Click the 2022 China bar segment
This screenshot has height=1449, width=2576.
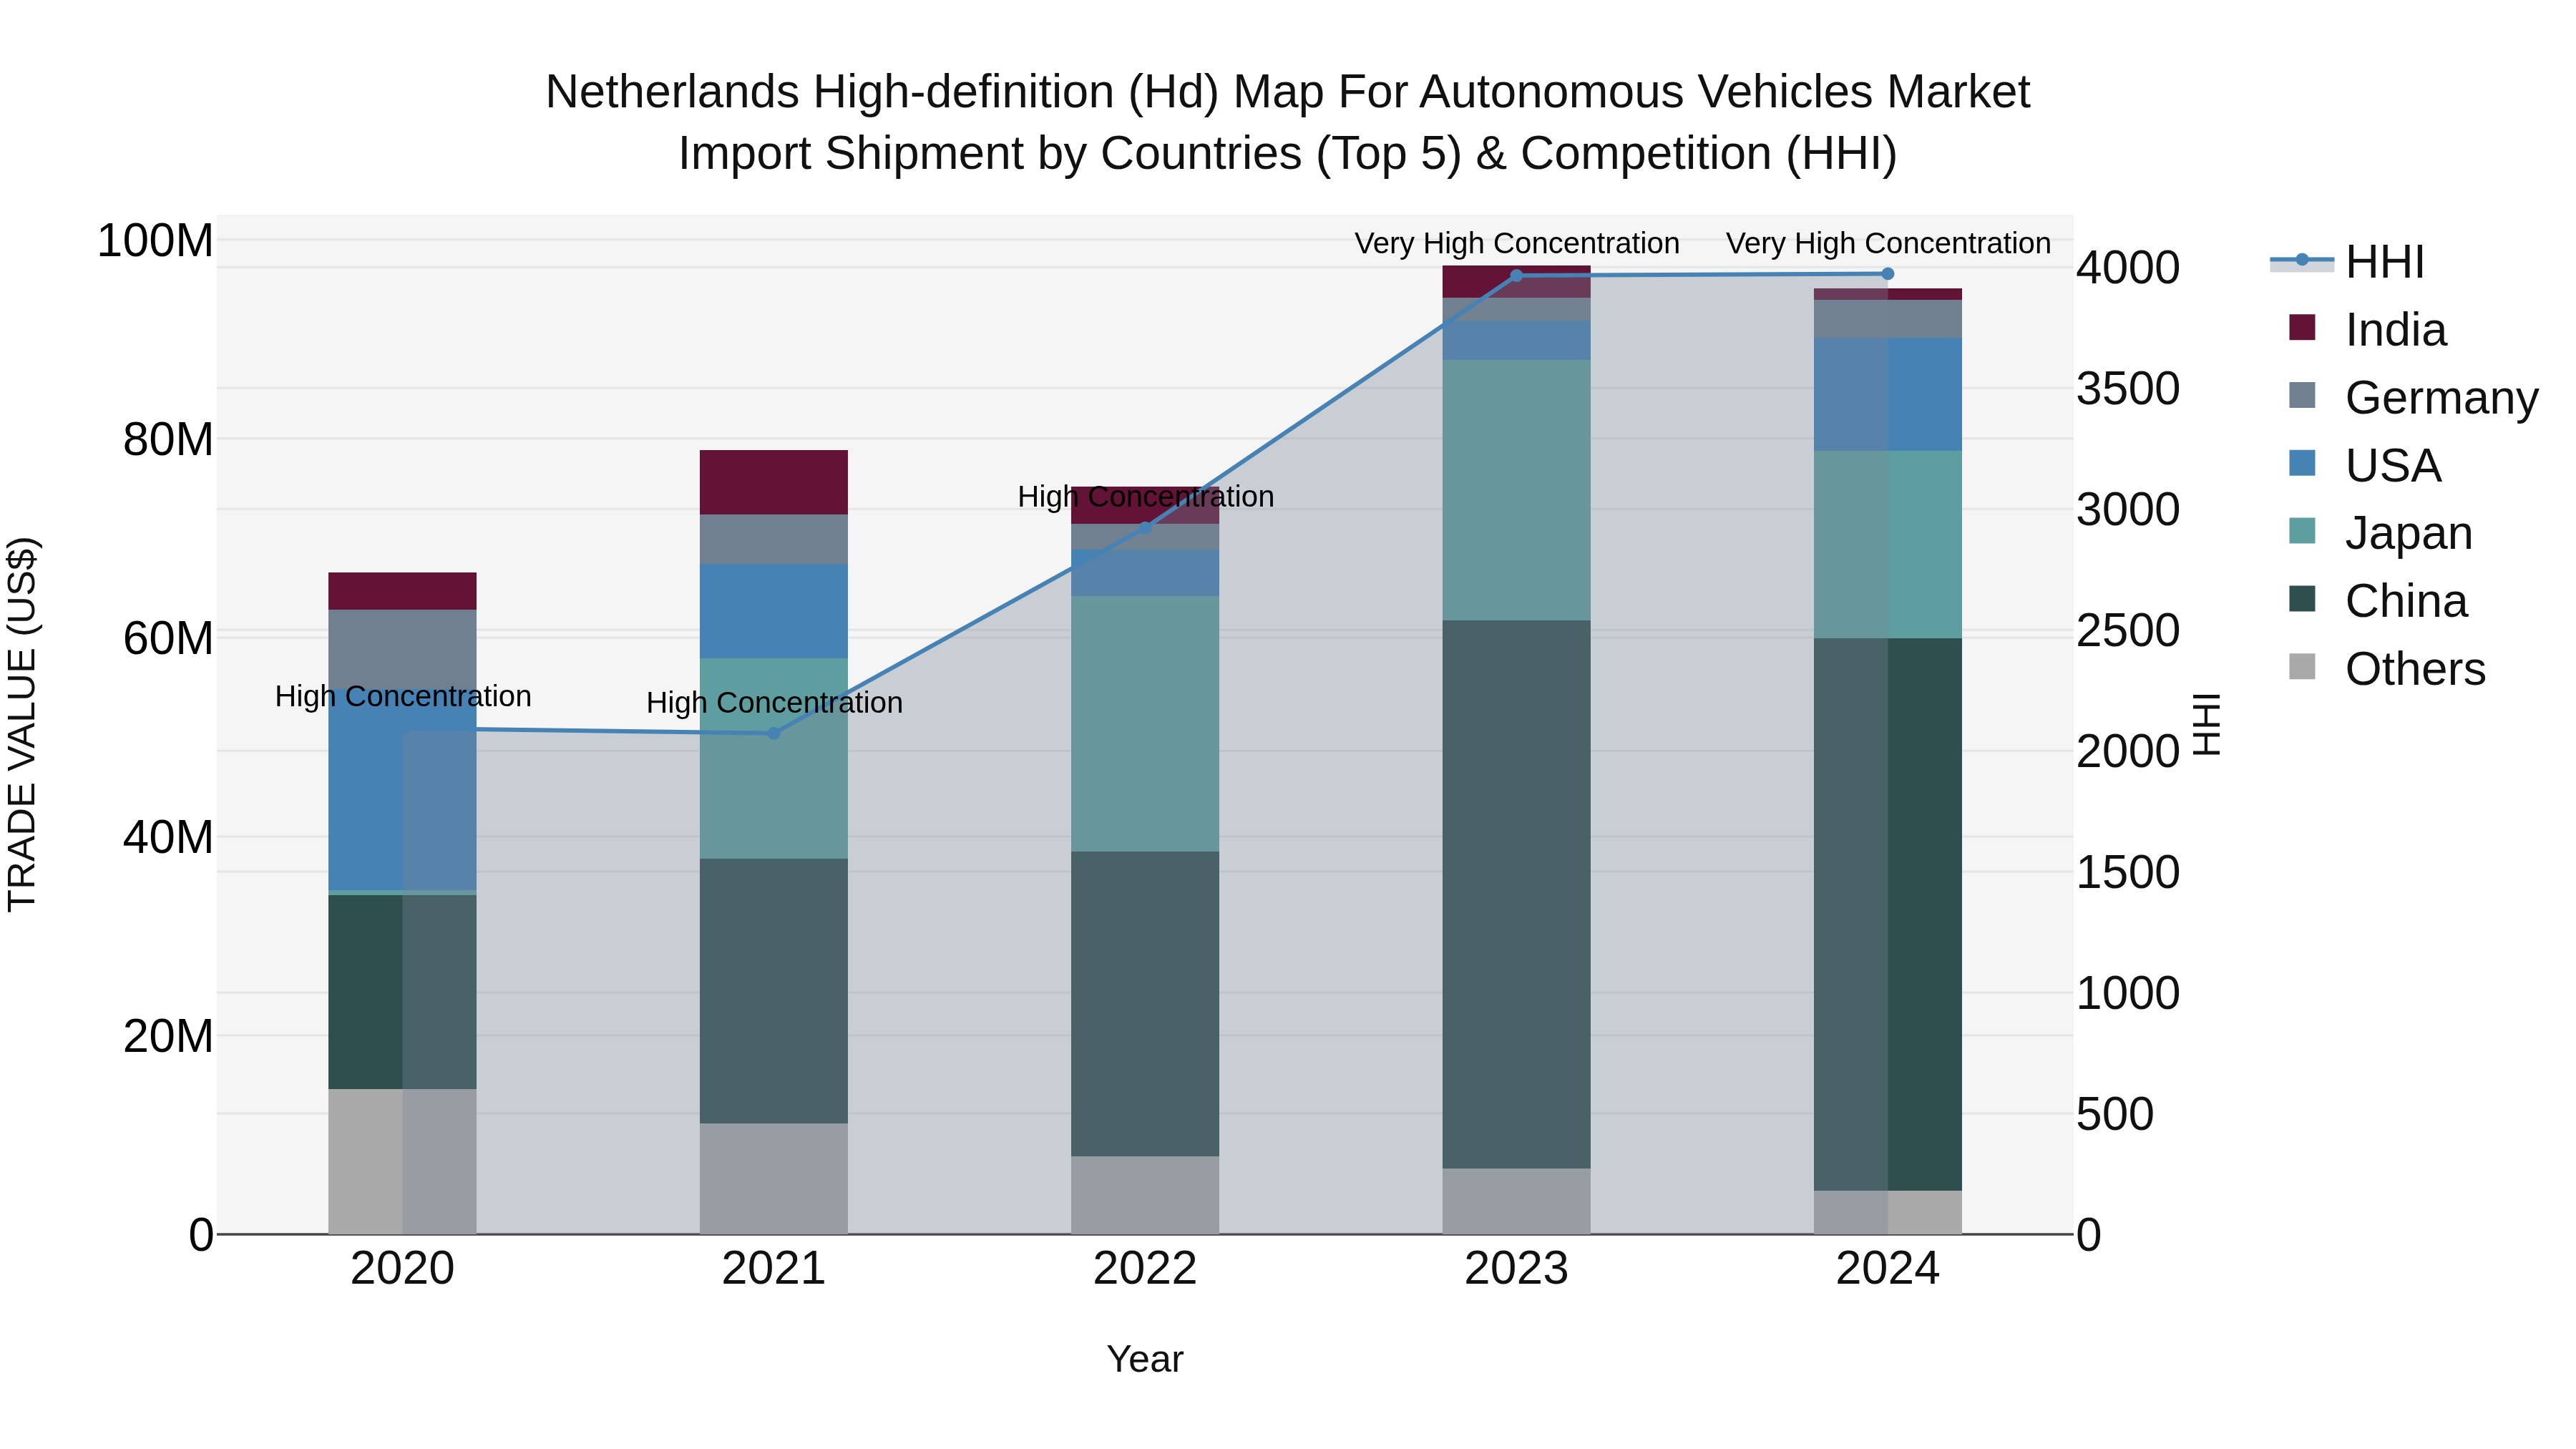tap(1146, 1004)
